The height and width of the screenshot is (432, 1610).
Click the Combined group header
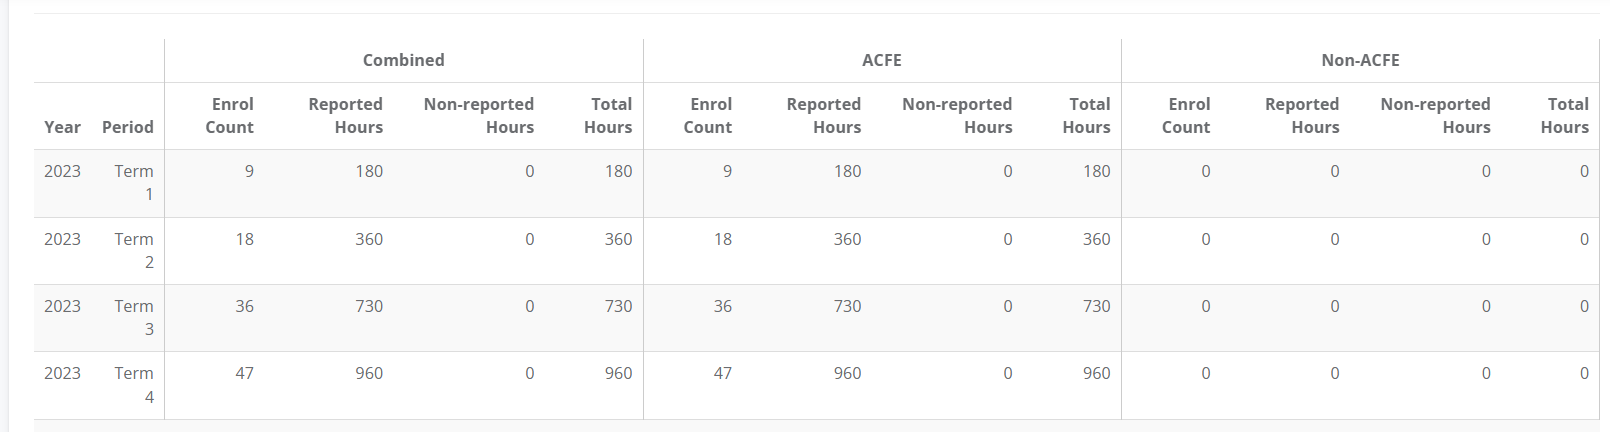tap(403, 60)
